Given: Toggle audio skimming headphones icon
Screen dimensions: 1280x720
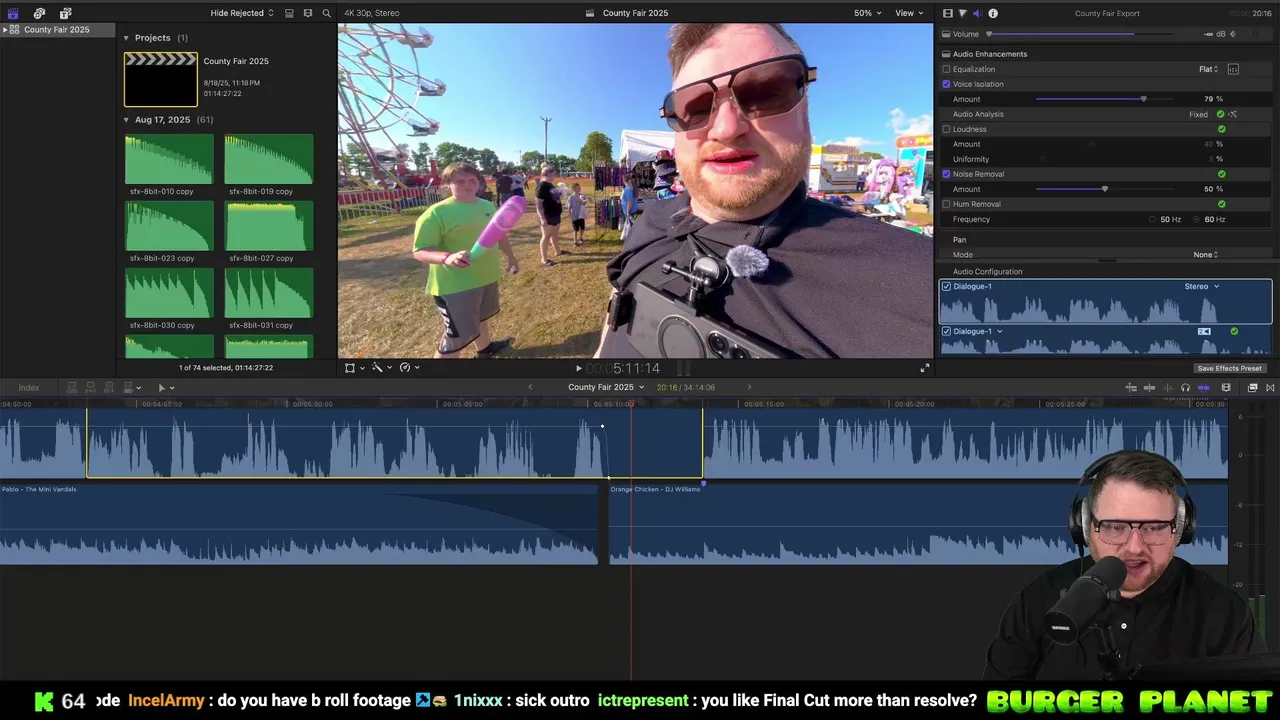Looking at the screenshot, I should pyautogui.click(x=1185, y=388).
